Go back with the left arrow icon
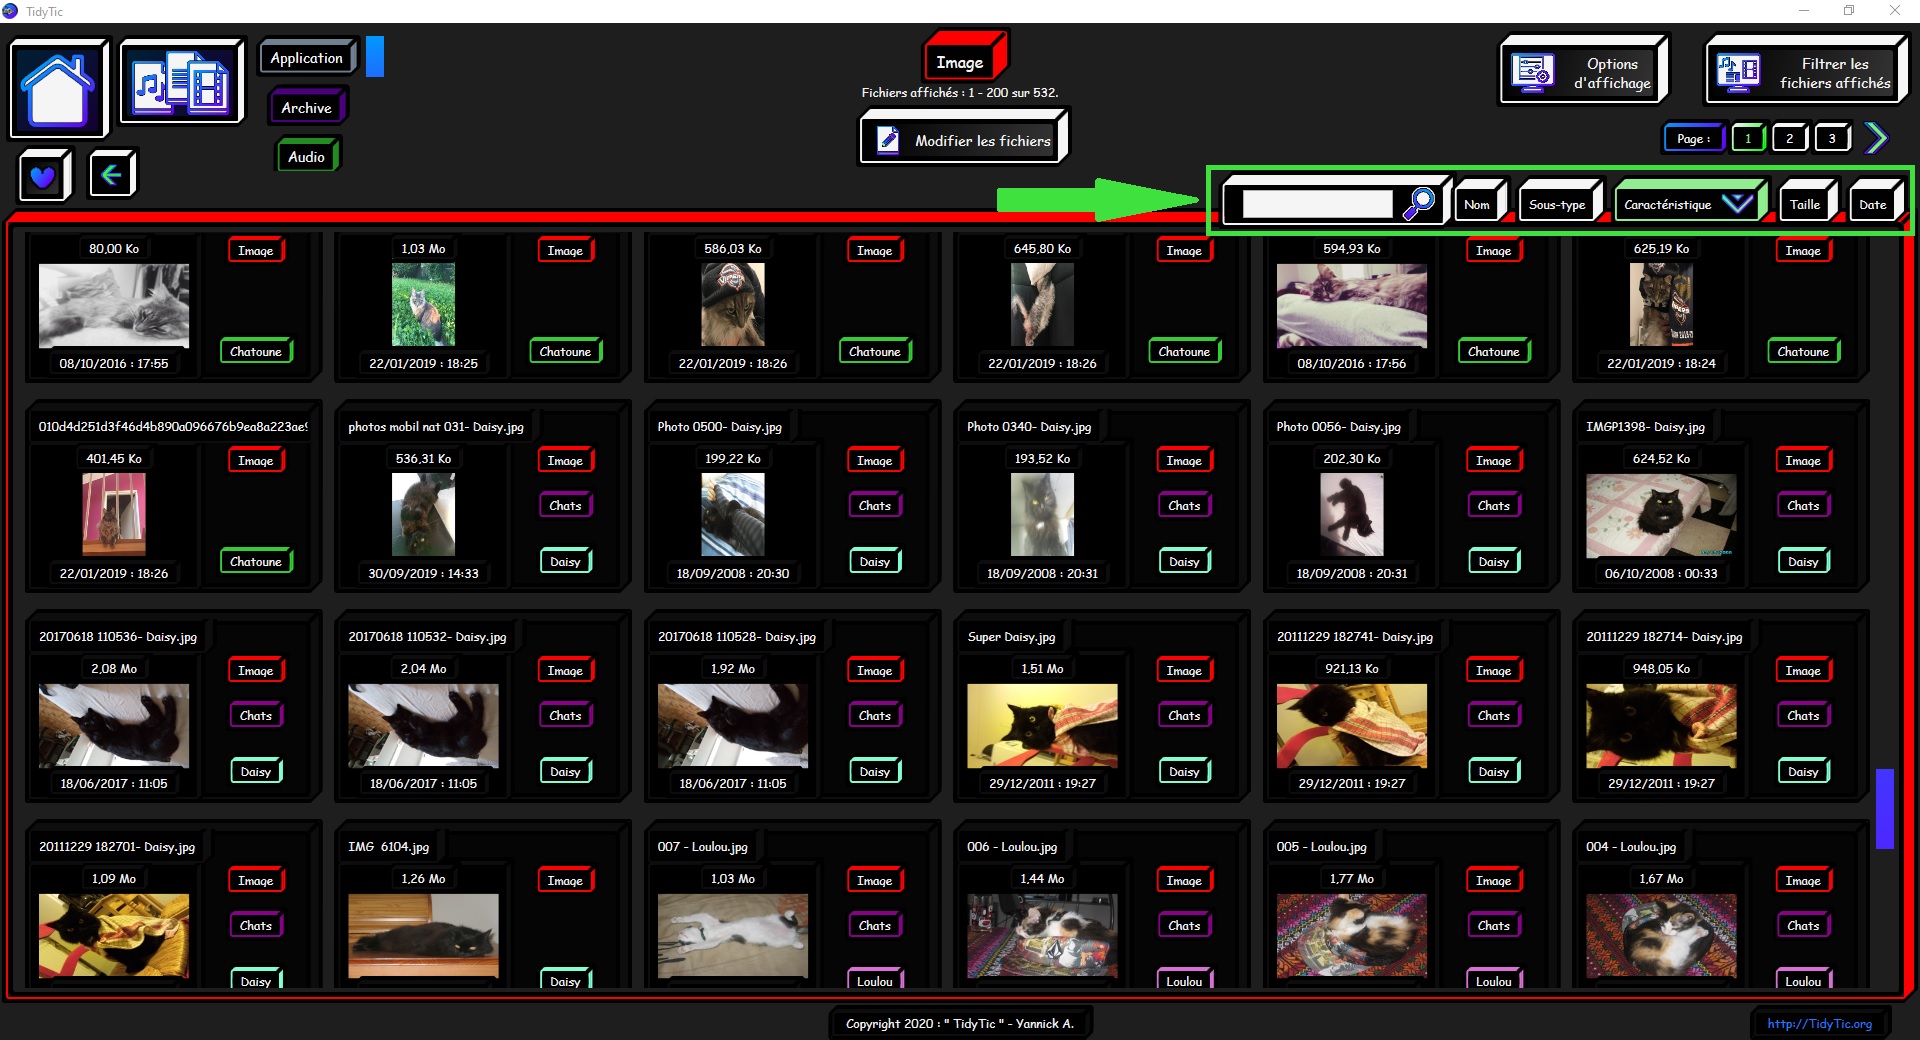Screen dimensions: 1920x1040 coord(112,175)
